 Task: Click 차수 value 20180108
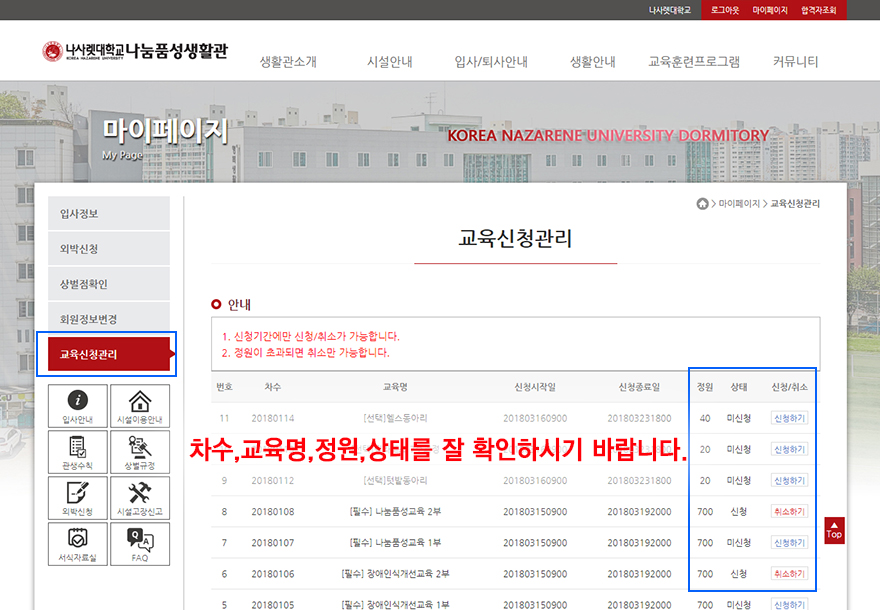pyautogui.click(x=273, y=512)
